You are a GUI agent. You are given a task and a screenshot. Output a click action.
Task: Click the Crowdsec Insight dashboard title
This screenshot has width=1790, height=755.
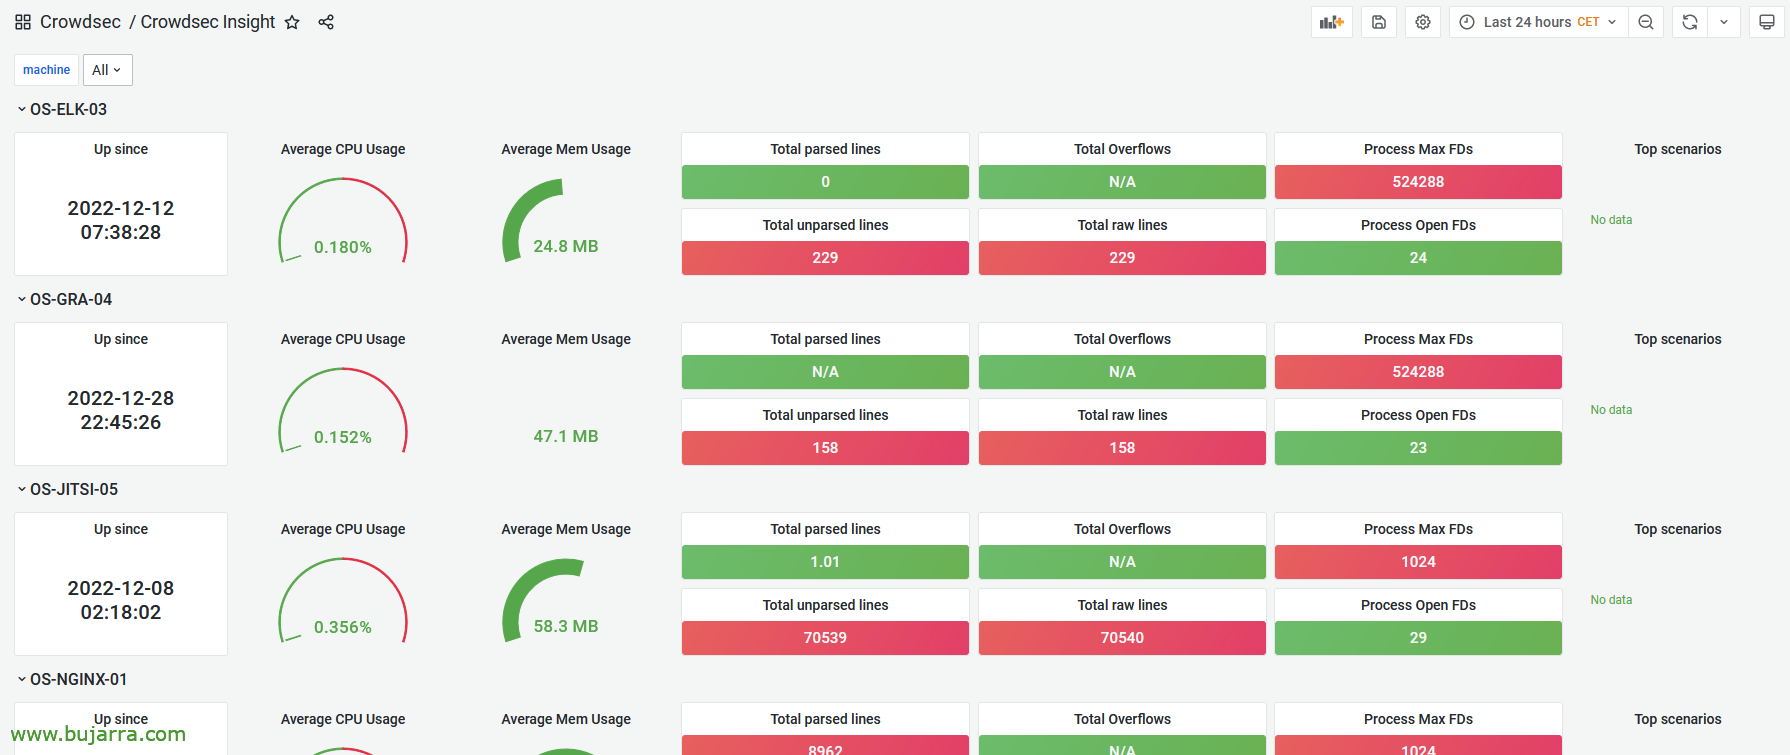click(x=208, y=22)
